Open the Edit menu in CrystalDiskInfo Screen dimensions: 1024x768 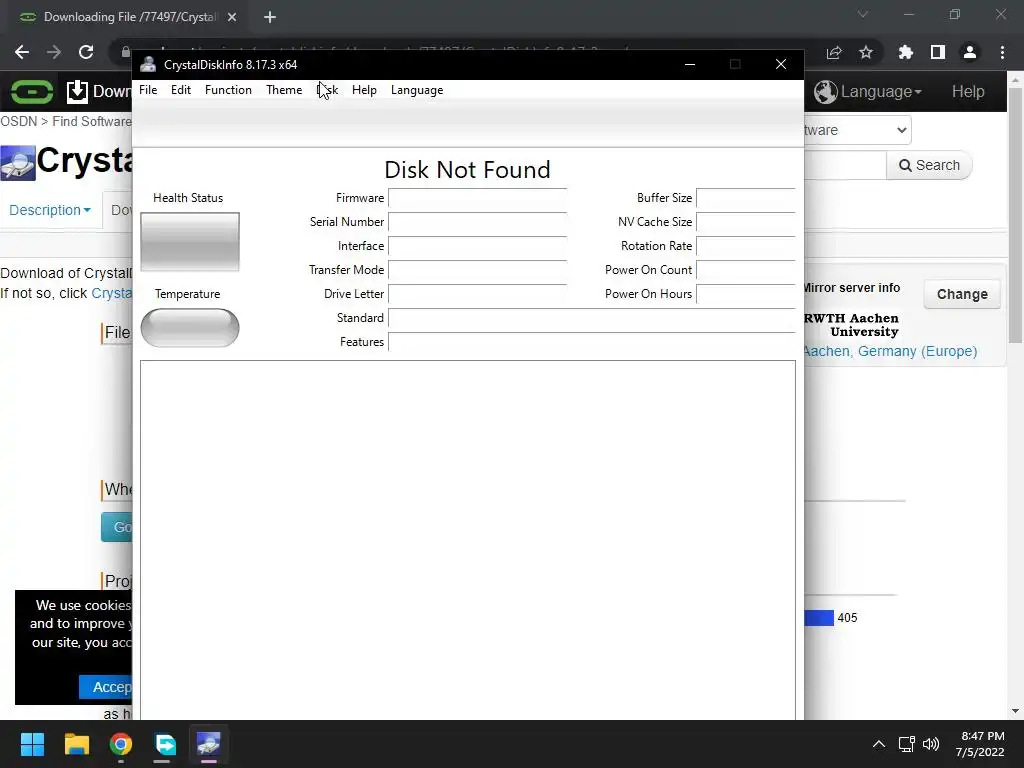pyautogui.click(x=181, y=90)
